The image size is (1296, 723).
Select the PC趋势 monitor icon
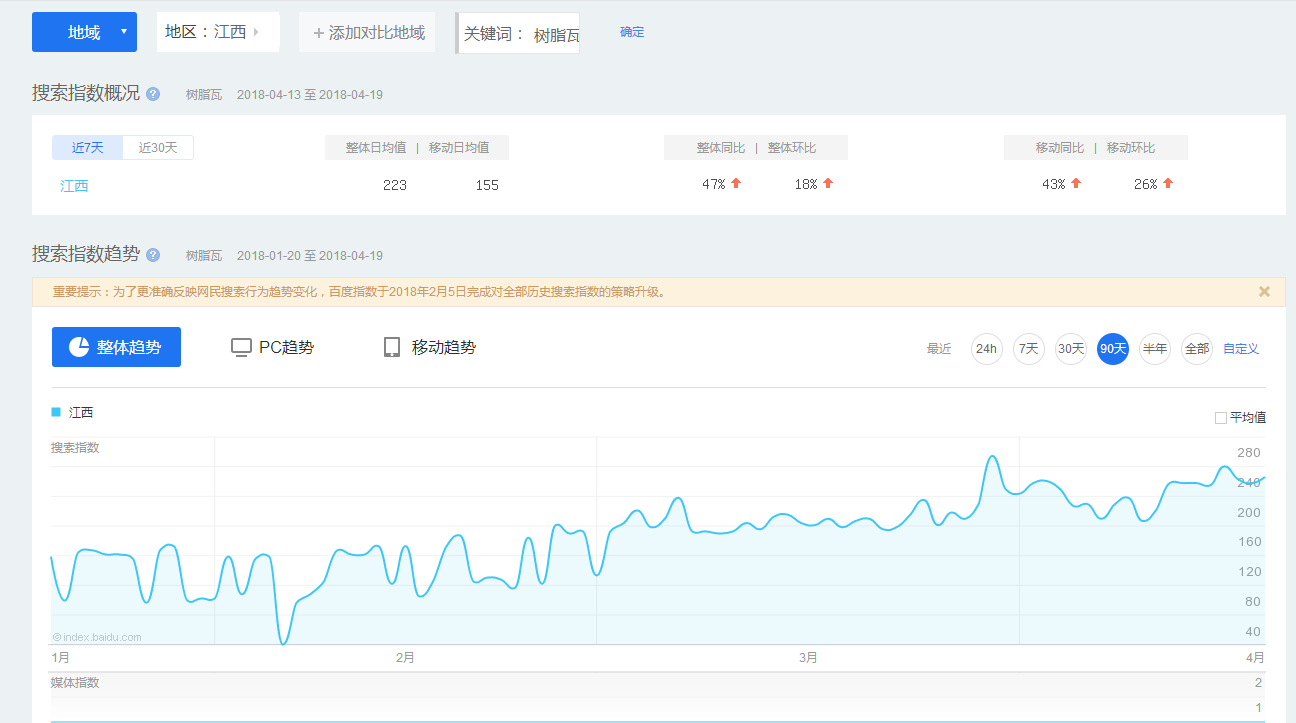point(241,346)
